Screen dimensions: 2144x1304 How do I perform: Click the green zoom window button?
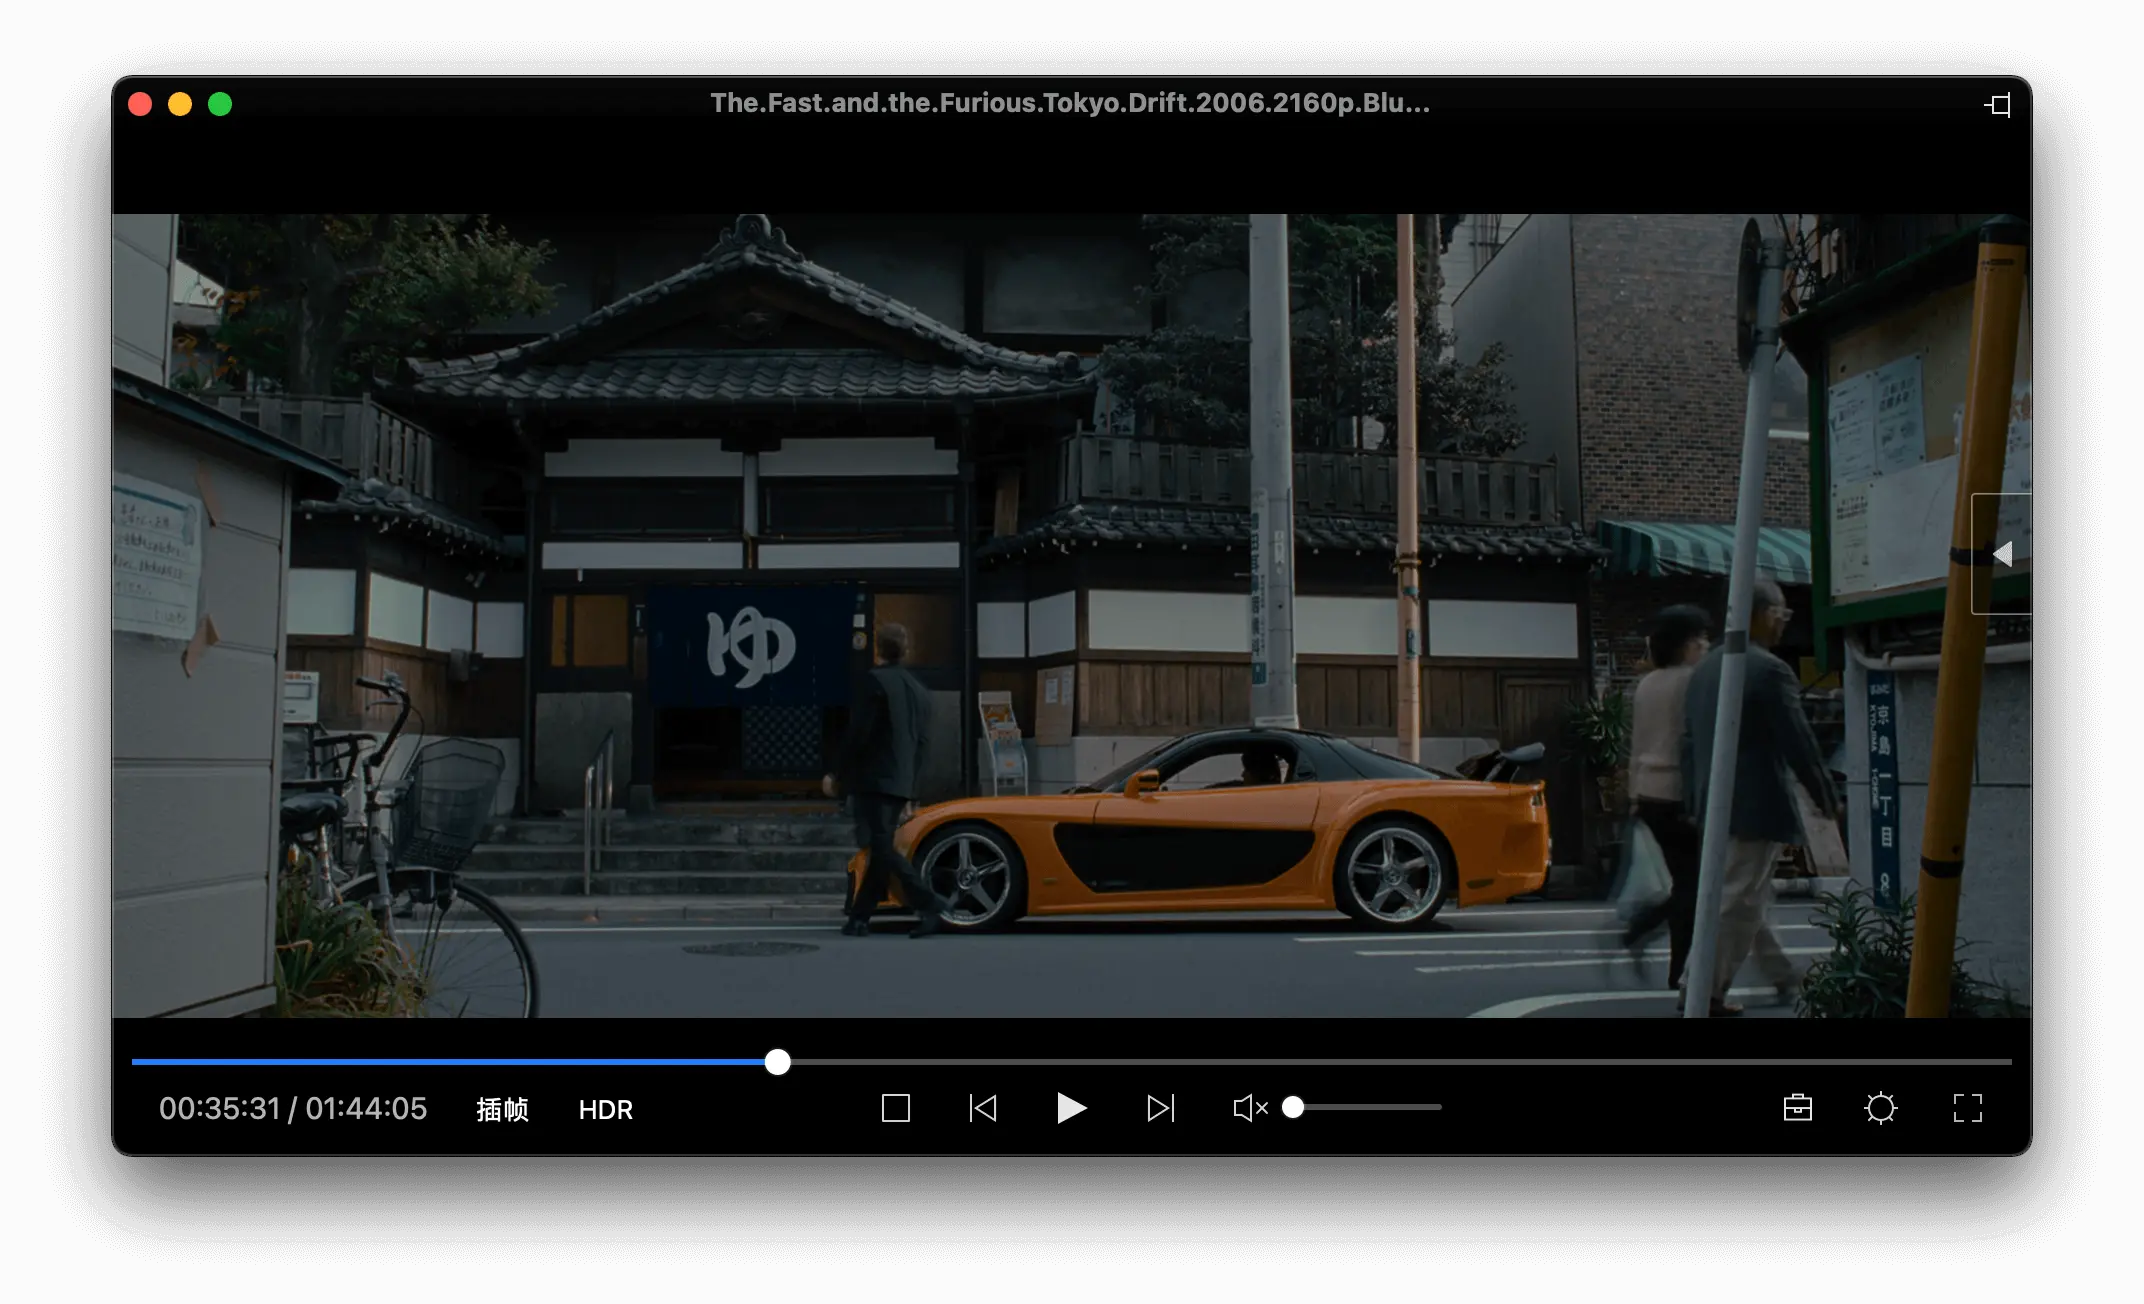(x=220, y=104)
